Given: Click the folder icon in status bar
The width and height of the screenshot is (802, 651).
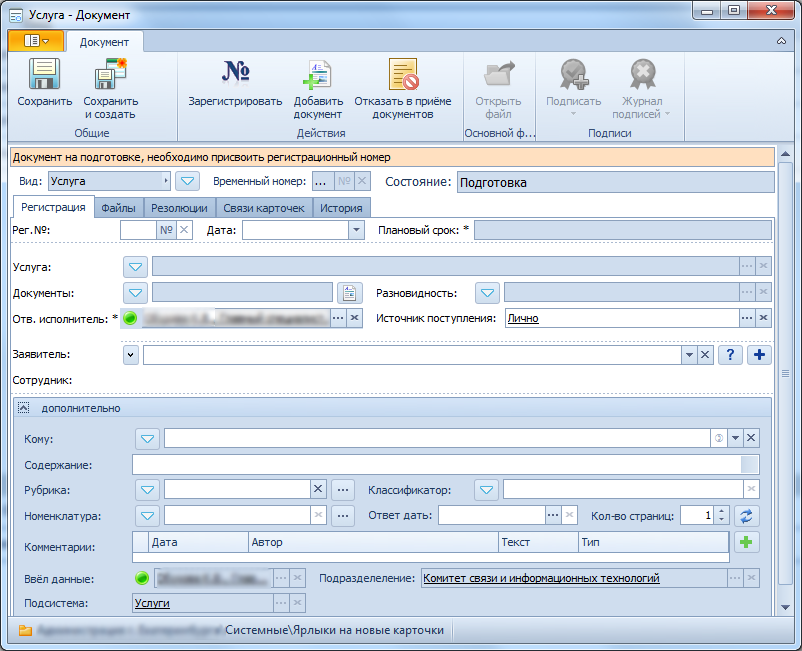Looking at the screenshot, I should pos(25,631).
